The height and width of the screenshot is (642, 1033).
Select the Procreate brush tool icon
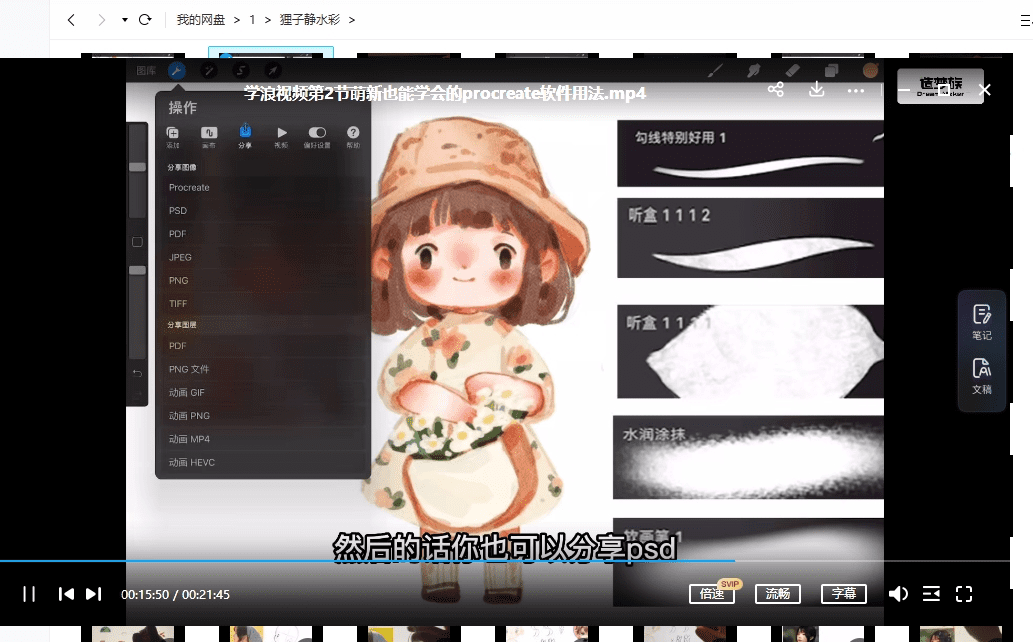pos(715,71)
